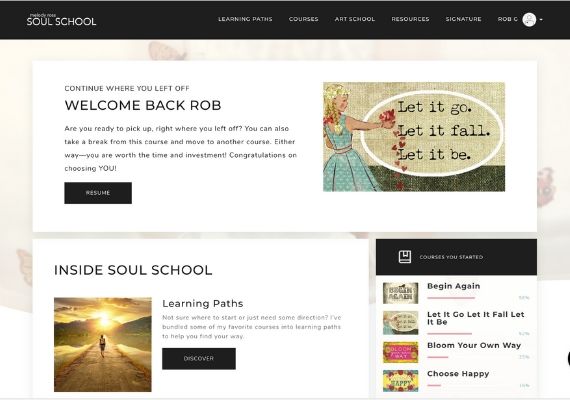Open the Let it go course banner image

pos(414,137)
